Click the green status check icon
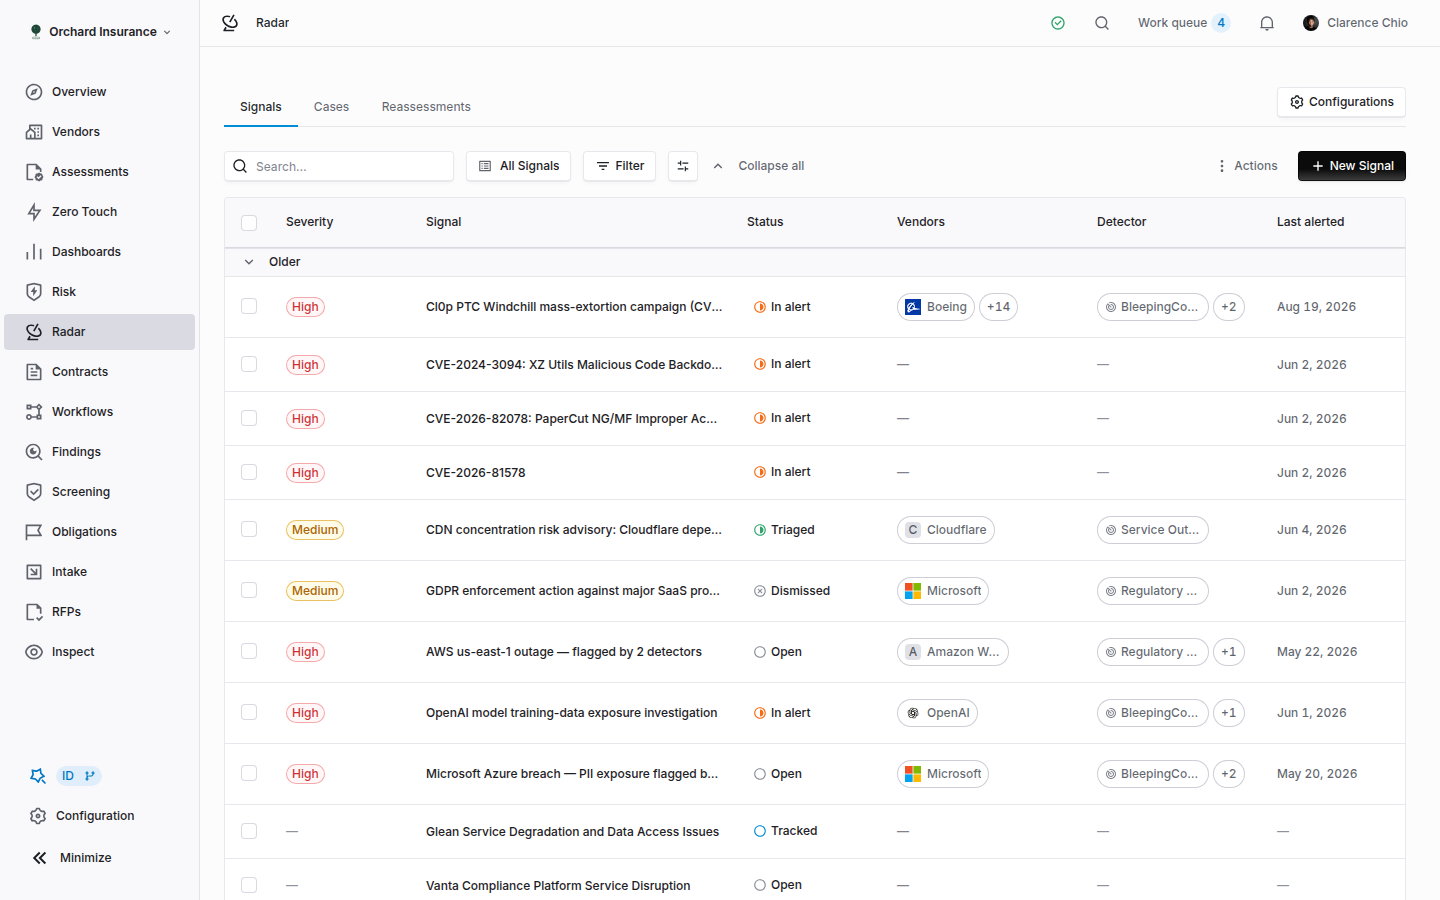Screen dimensions: 1440x900 [x=1058, y=23]
